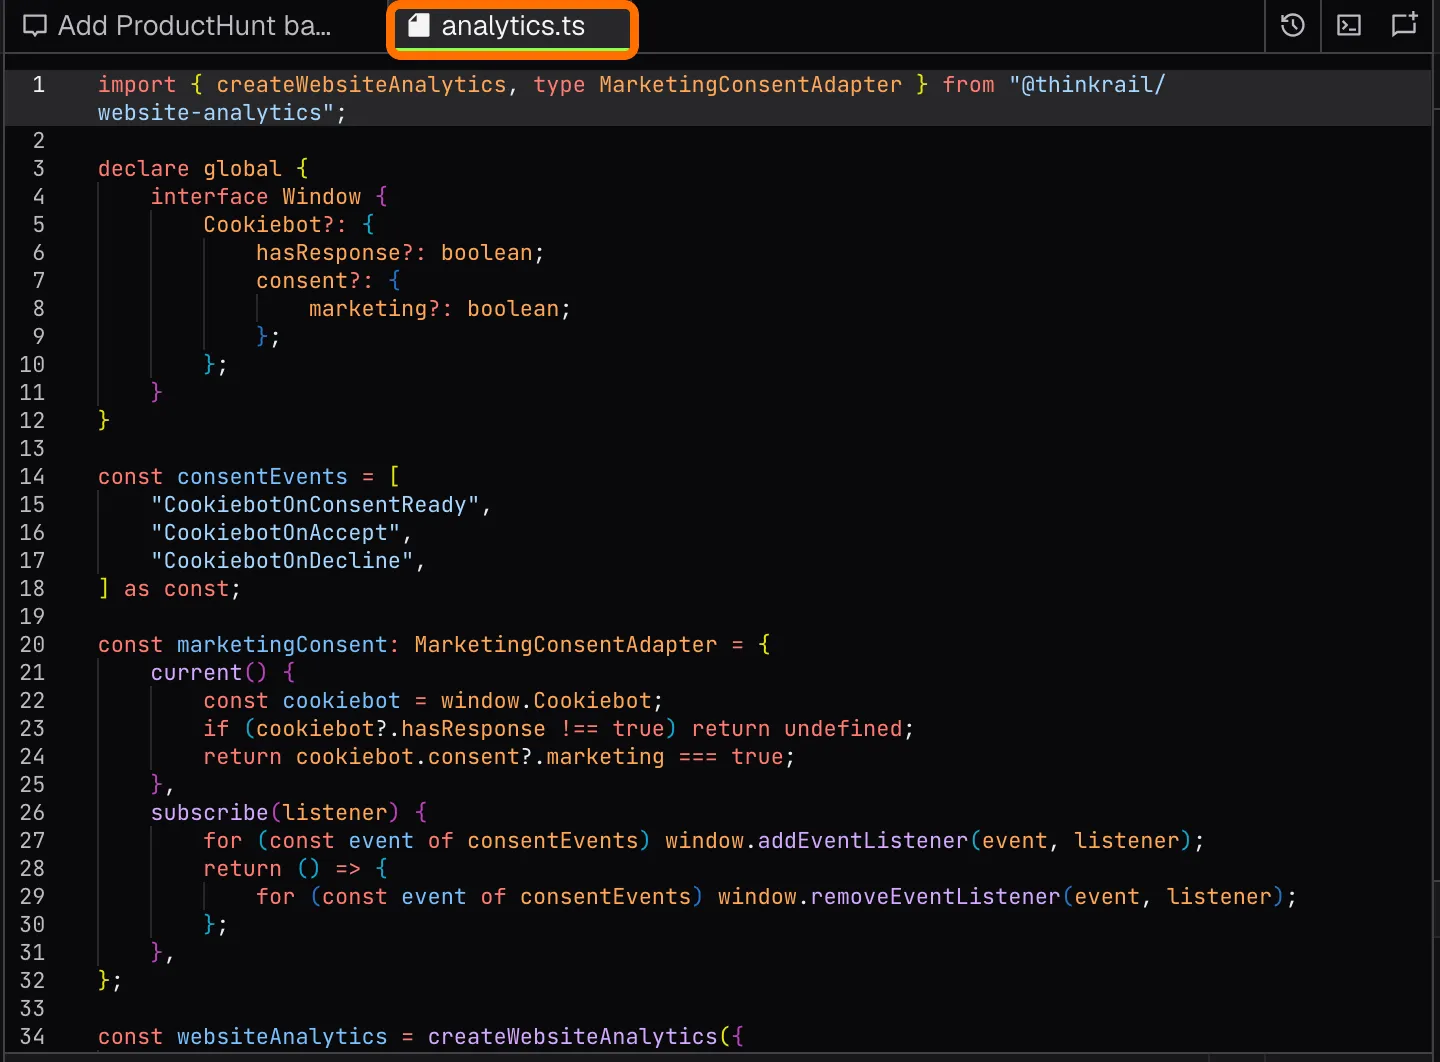Click line number 1 in the gutter
Viewport: 1440px width, 1062px height.
[39, 84]
